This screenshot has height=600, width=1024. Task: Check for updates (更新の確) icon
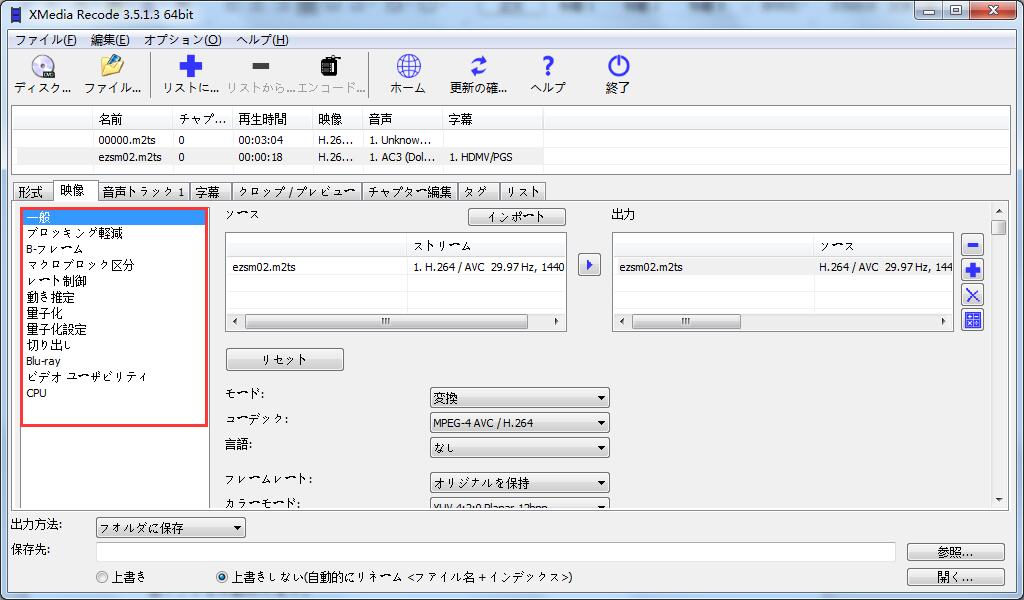tap(479, 74)
